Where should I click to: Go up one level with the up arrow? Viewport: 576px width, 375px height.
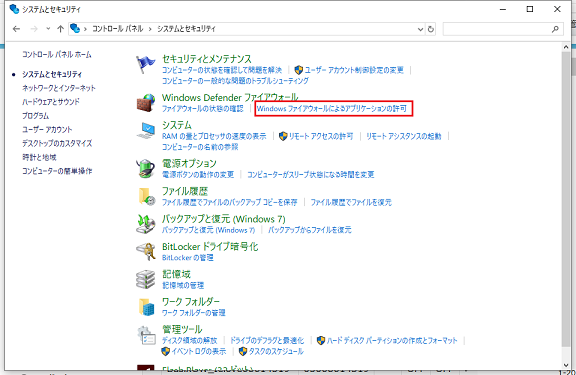[x=60, y=29]
